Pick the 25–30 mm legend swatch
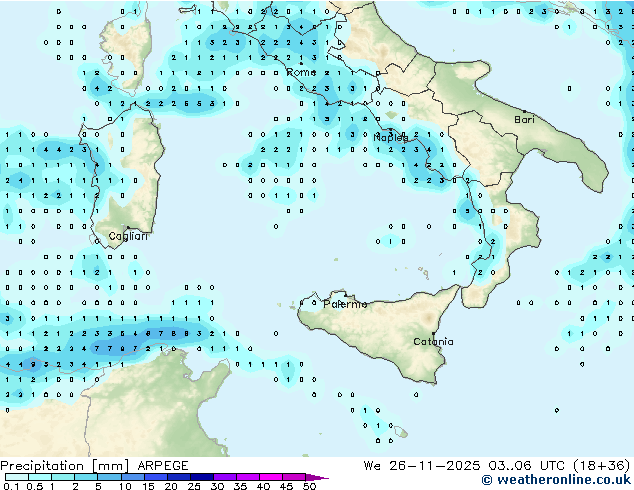634x490 pixels. pyautogui.click(x=201, y=477)
